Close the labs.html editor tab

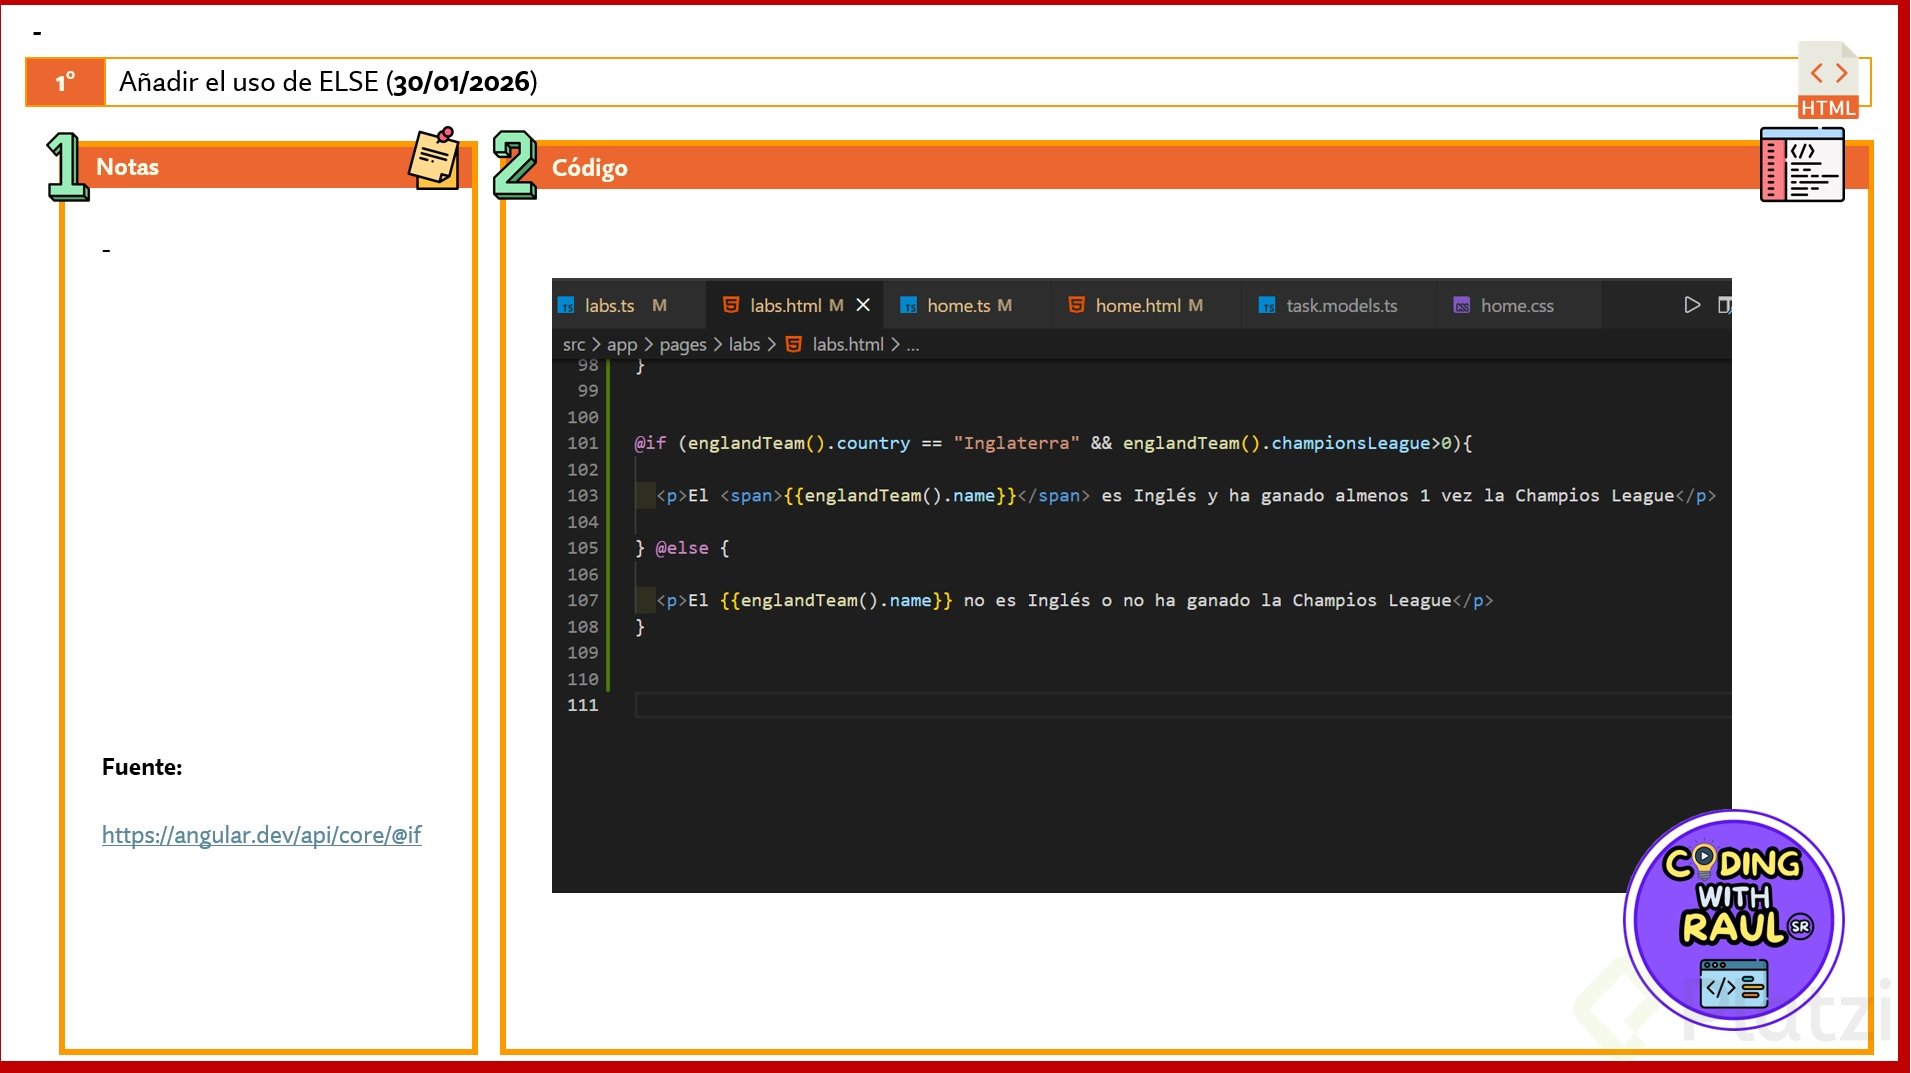coord(863,305)
